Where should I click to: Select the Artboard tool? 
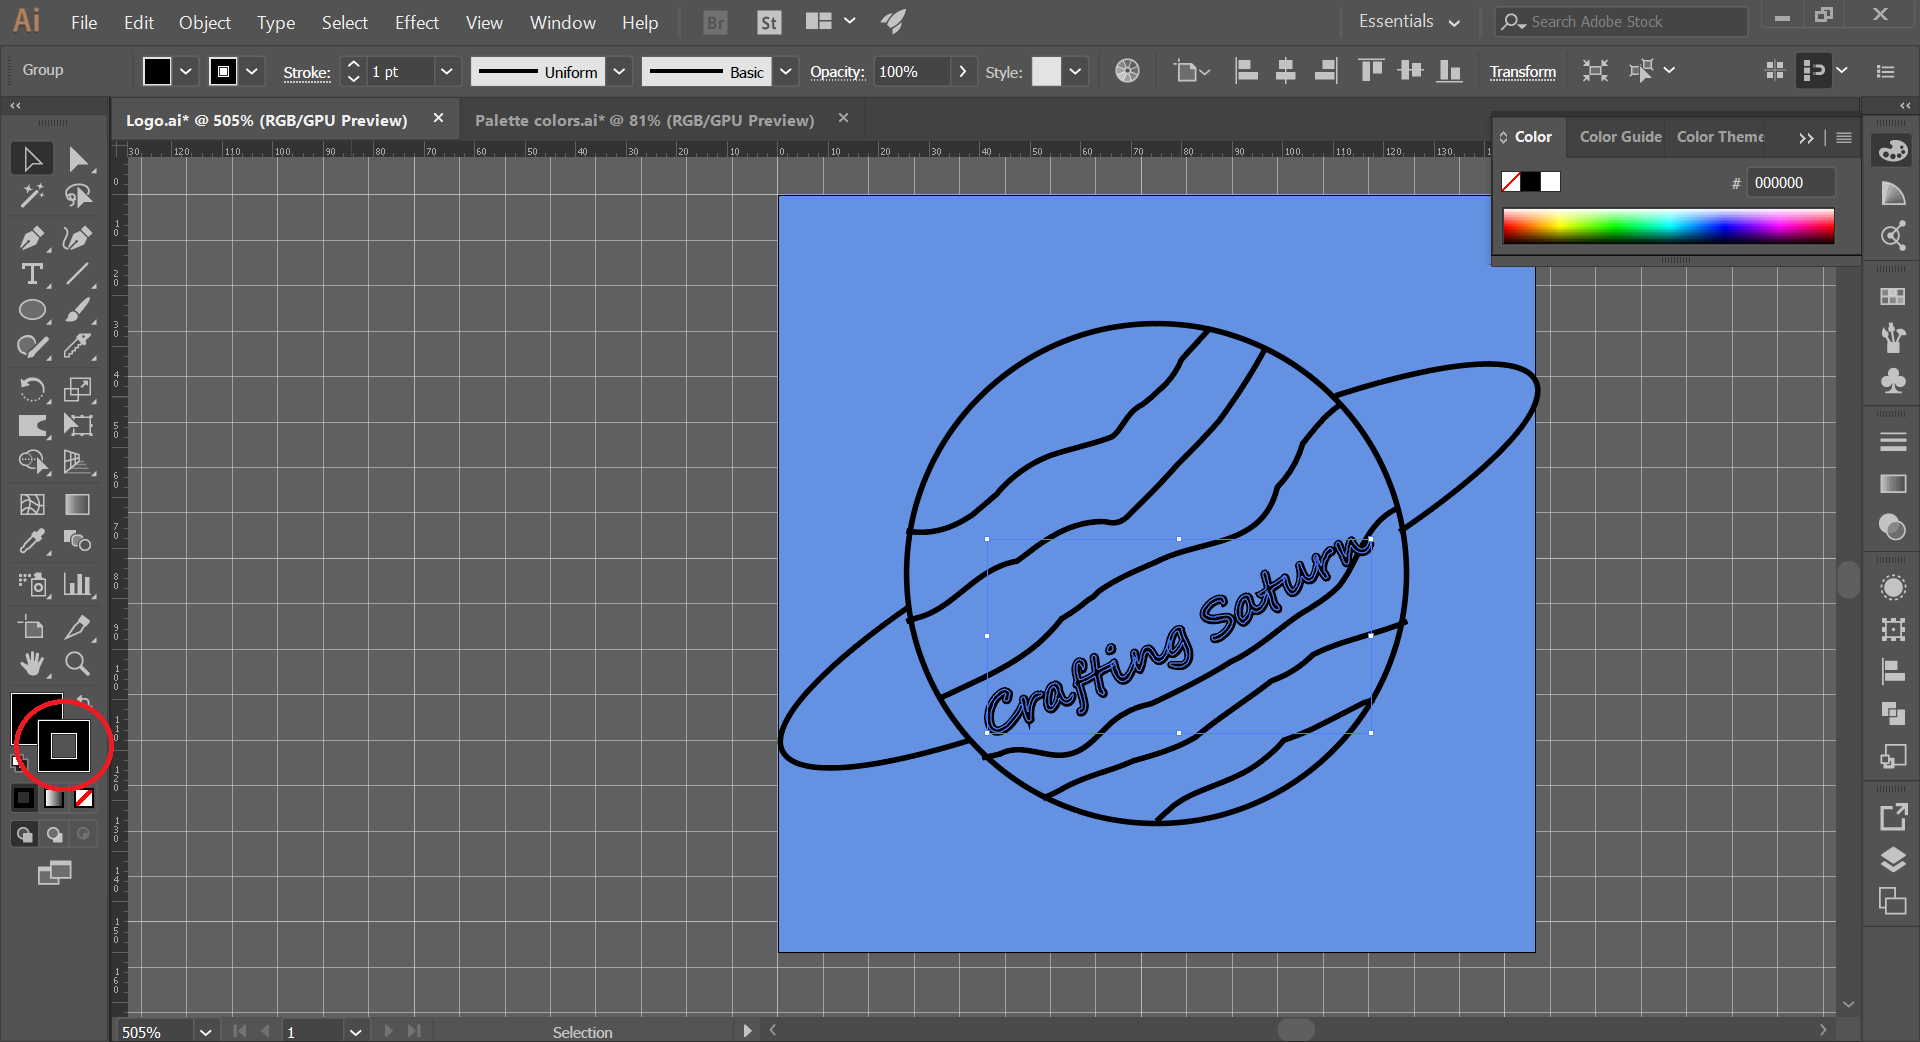[x=32, y=627]
